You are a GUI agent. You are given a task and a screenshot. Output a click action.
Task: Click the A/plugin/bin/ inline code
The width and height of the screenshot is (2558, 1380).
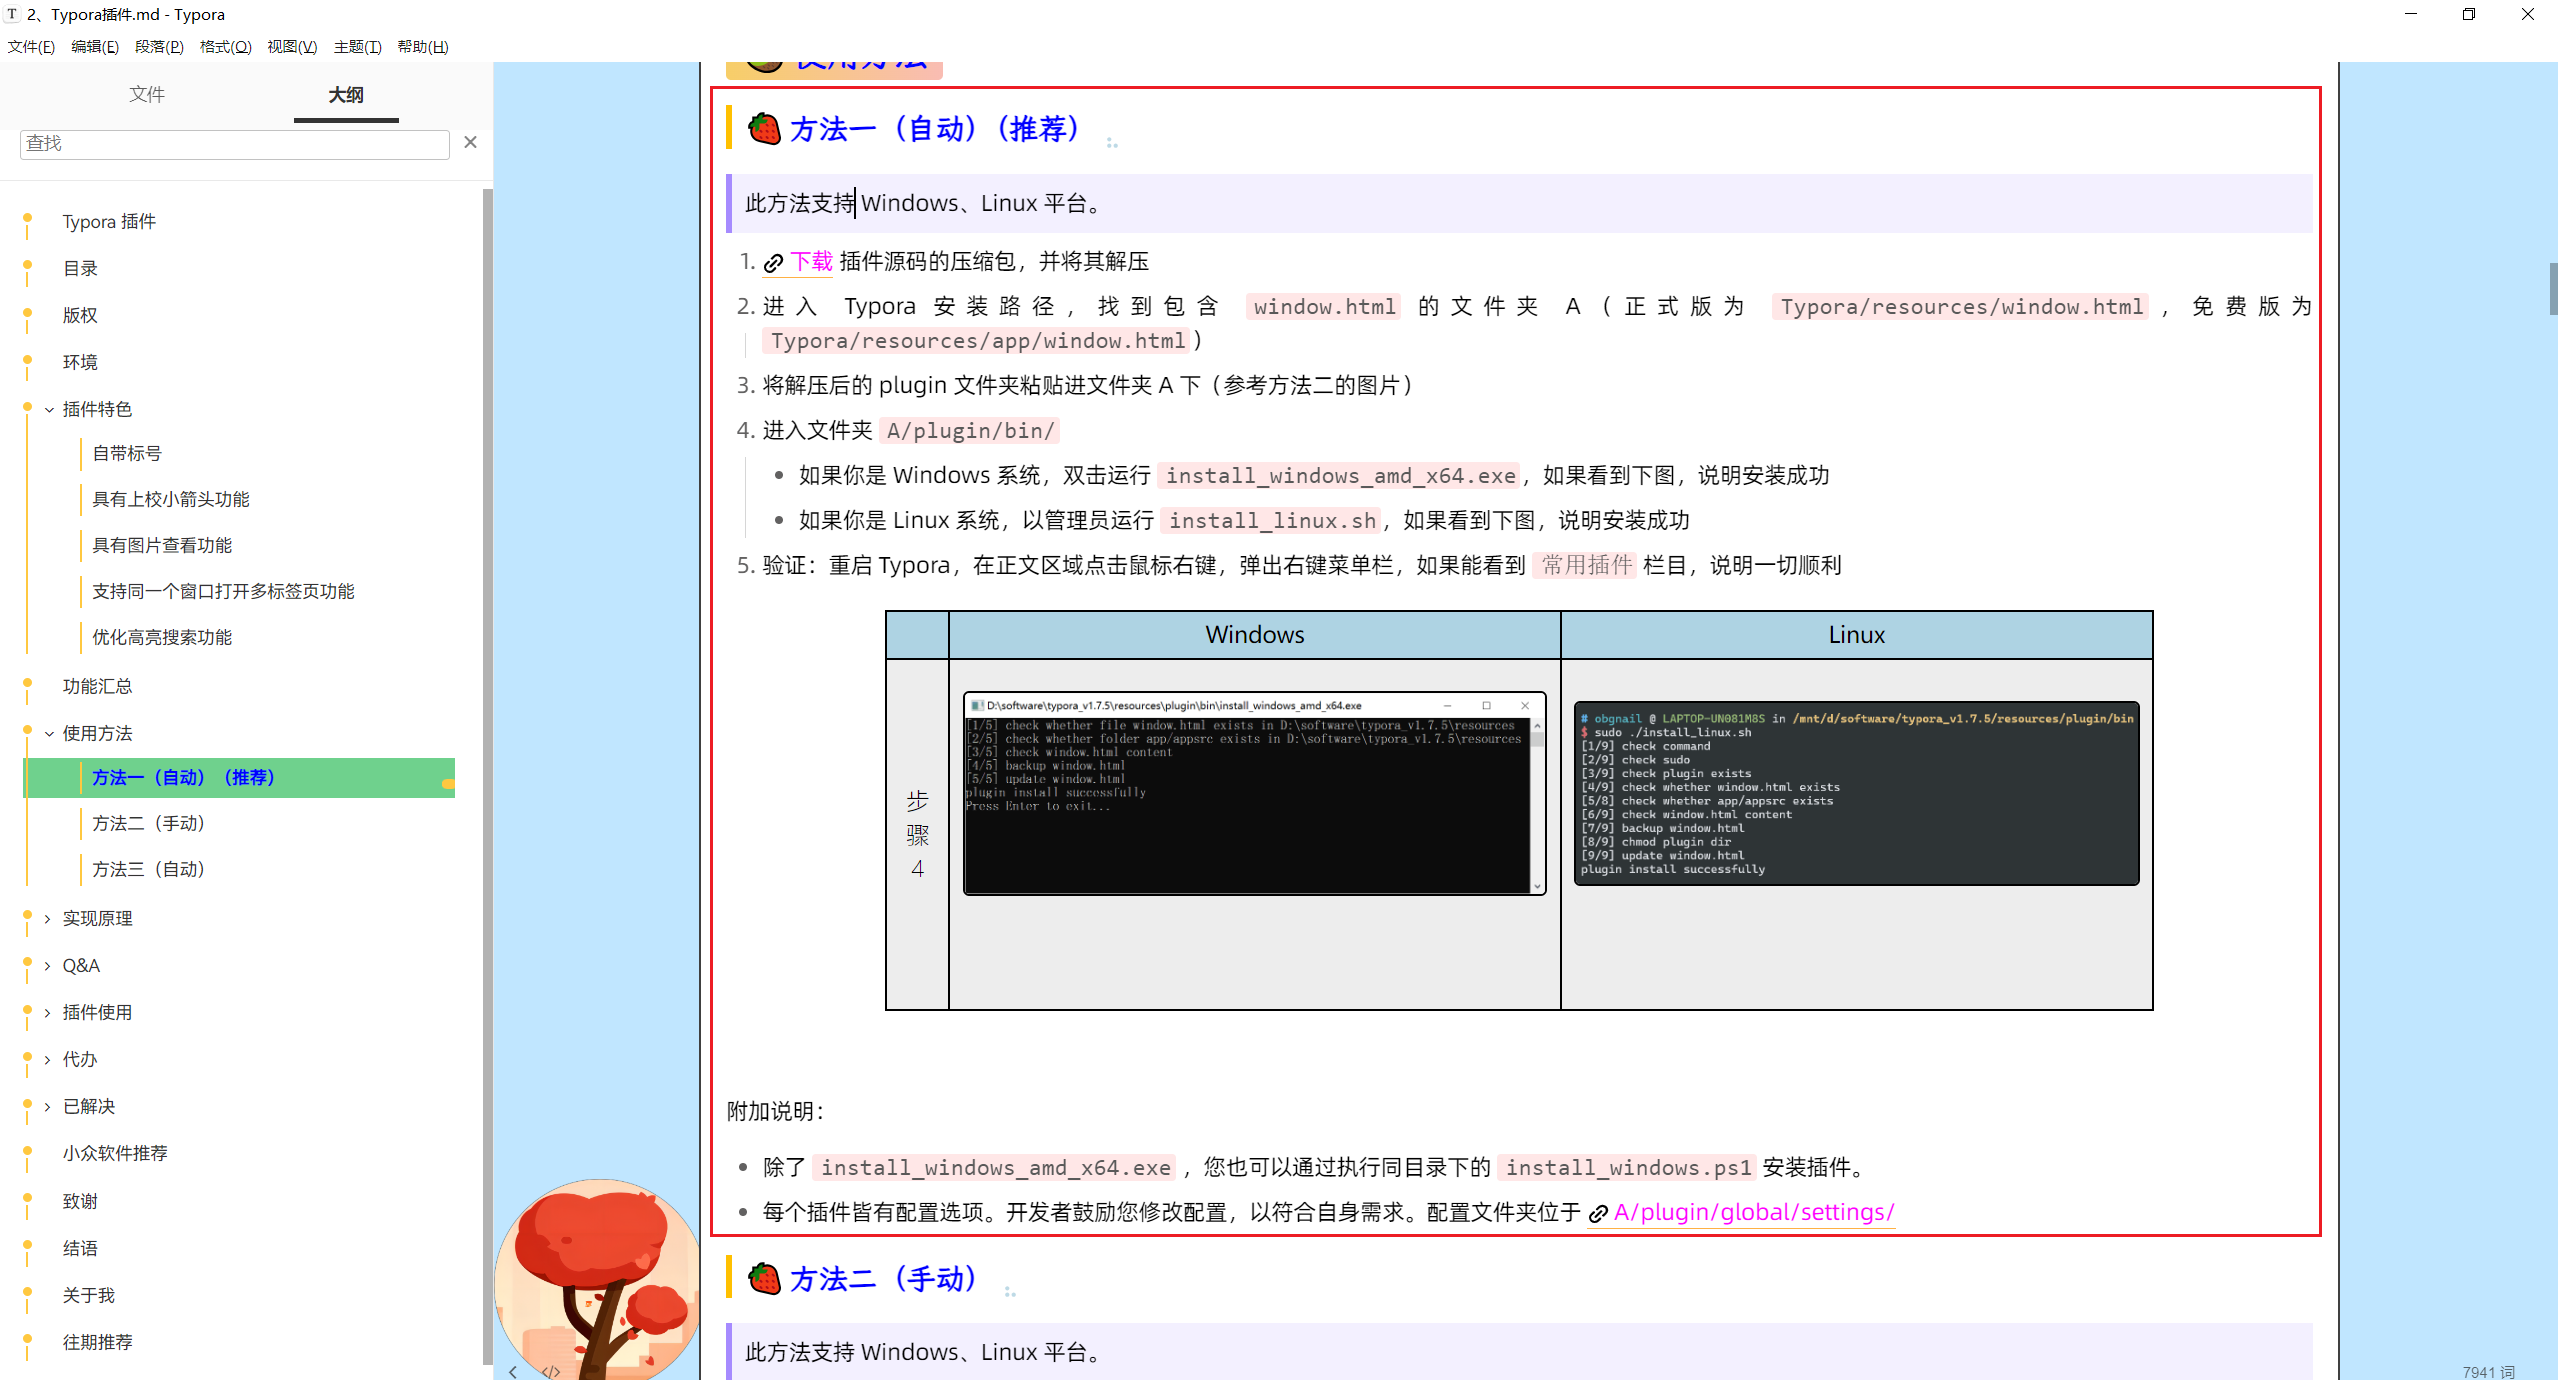[x=970, y=431]
